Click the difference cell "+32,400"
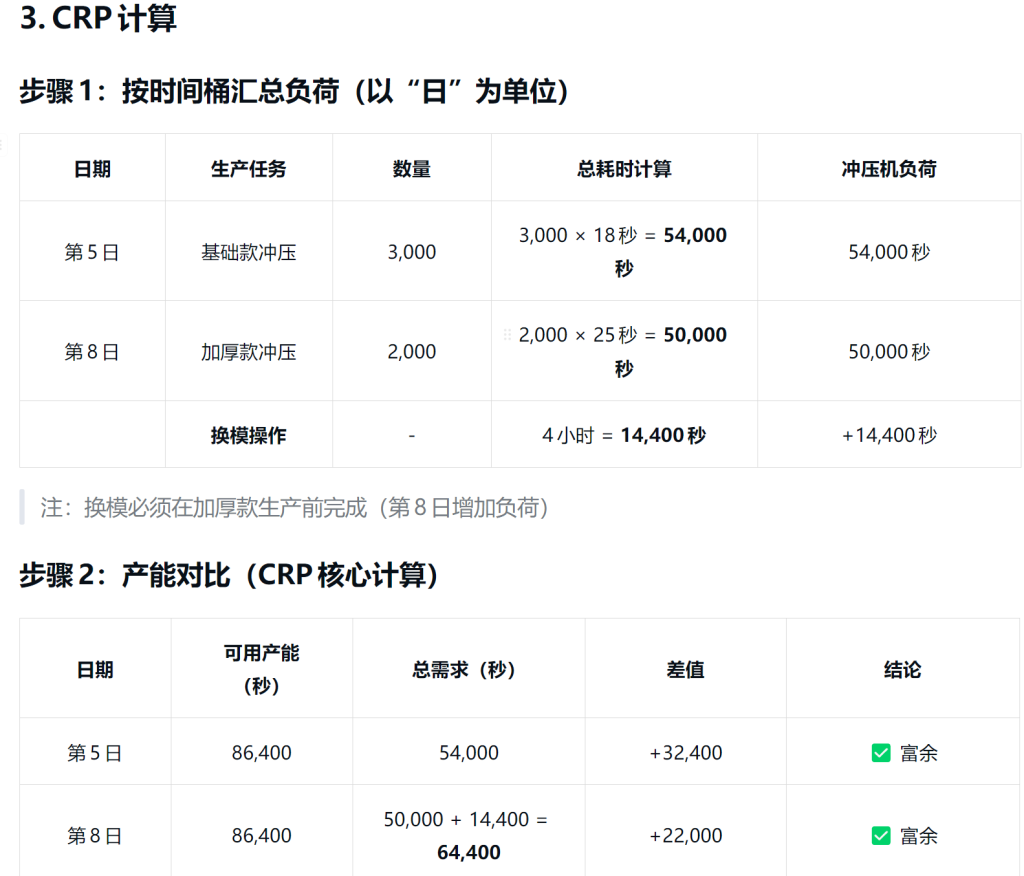The height and width of the screenshot is (876, 1024). [685, 753]
